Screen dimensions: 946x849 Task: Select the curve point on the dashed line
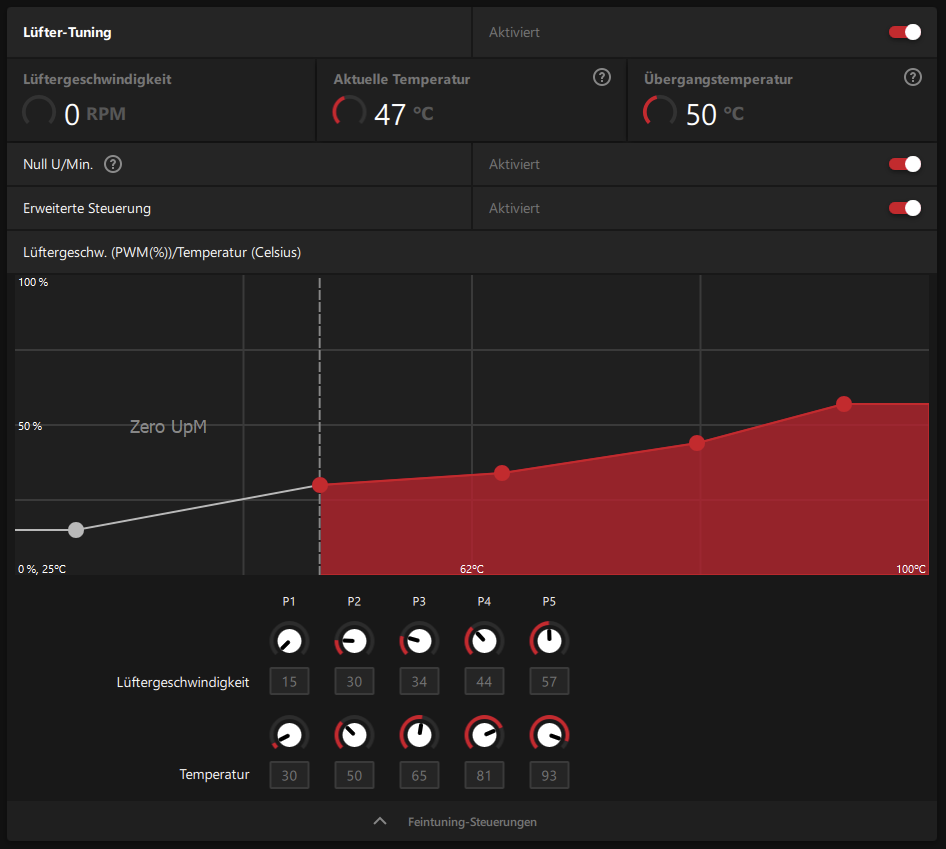(320, 485)
